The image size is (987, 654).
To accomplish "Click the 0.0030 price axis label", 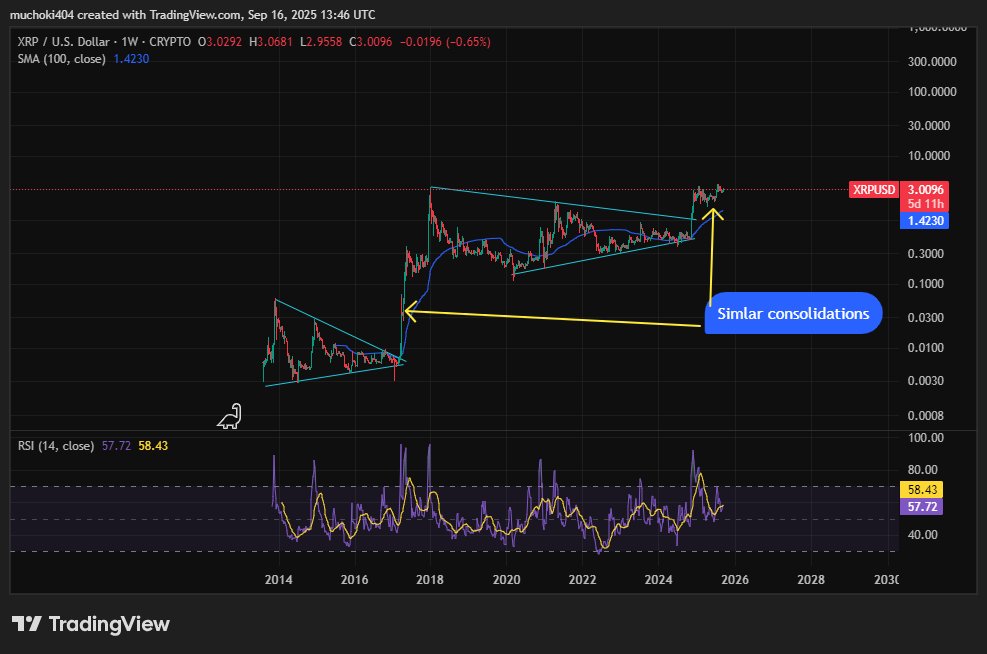I will [x=925, y=380].
